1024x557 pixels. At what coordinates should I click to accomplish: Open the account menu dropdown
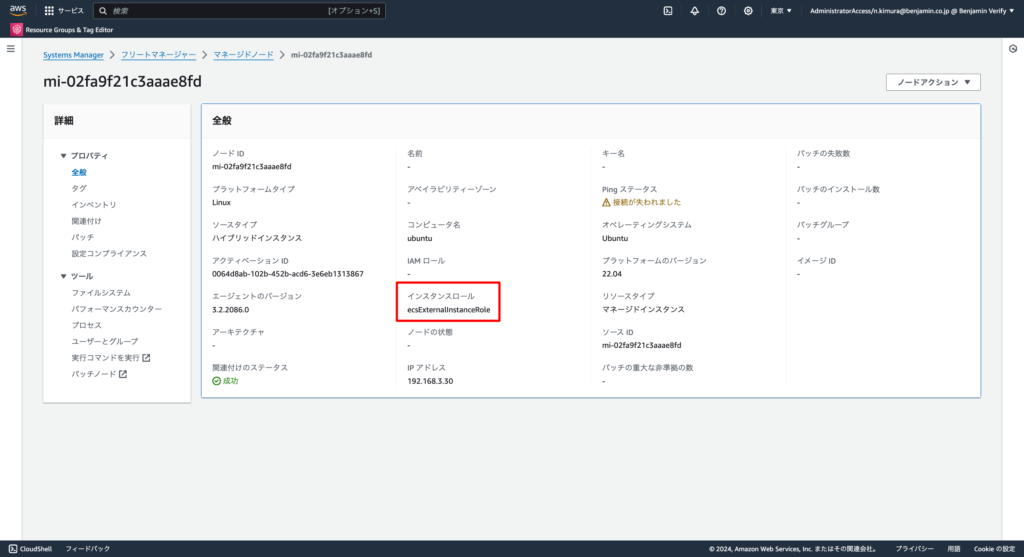[912, 10]
